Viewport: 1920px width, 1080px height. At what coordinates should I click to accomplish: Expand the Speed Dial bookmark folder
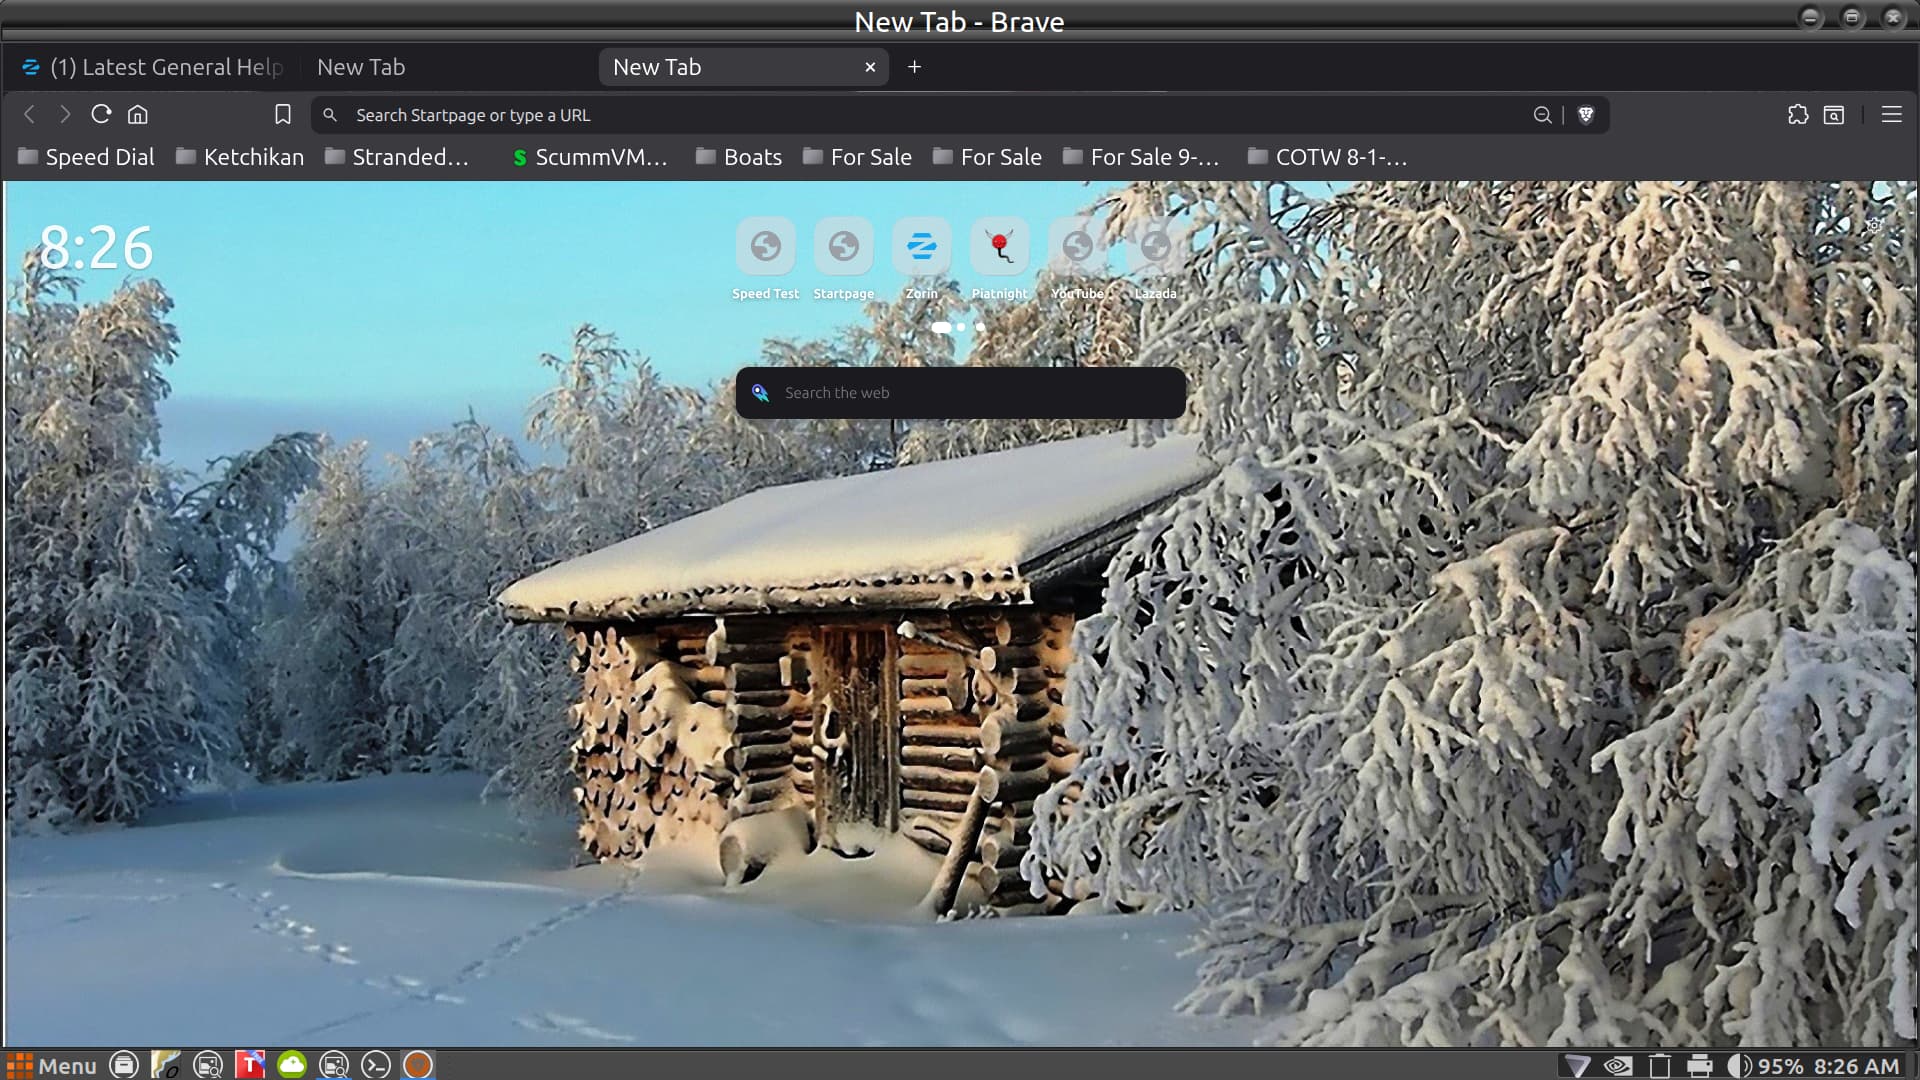[86, 157]
